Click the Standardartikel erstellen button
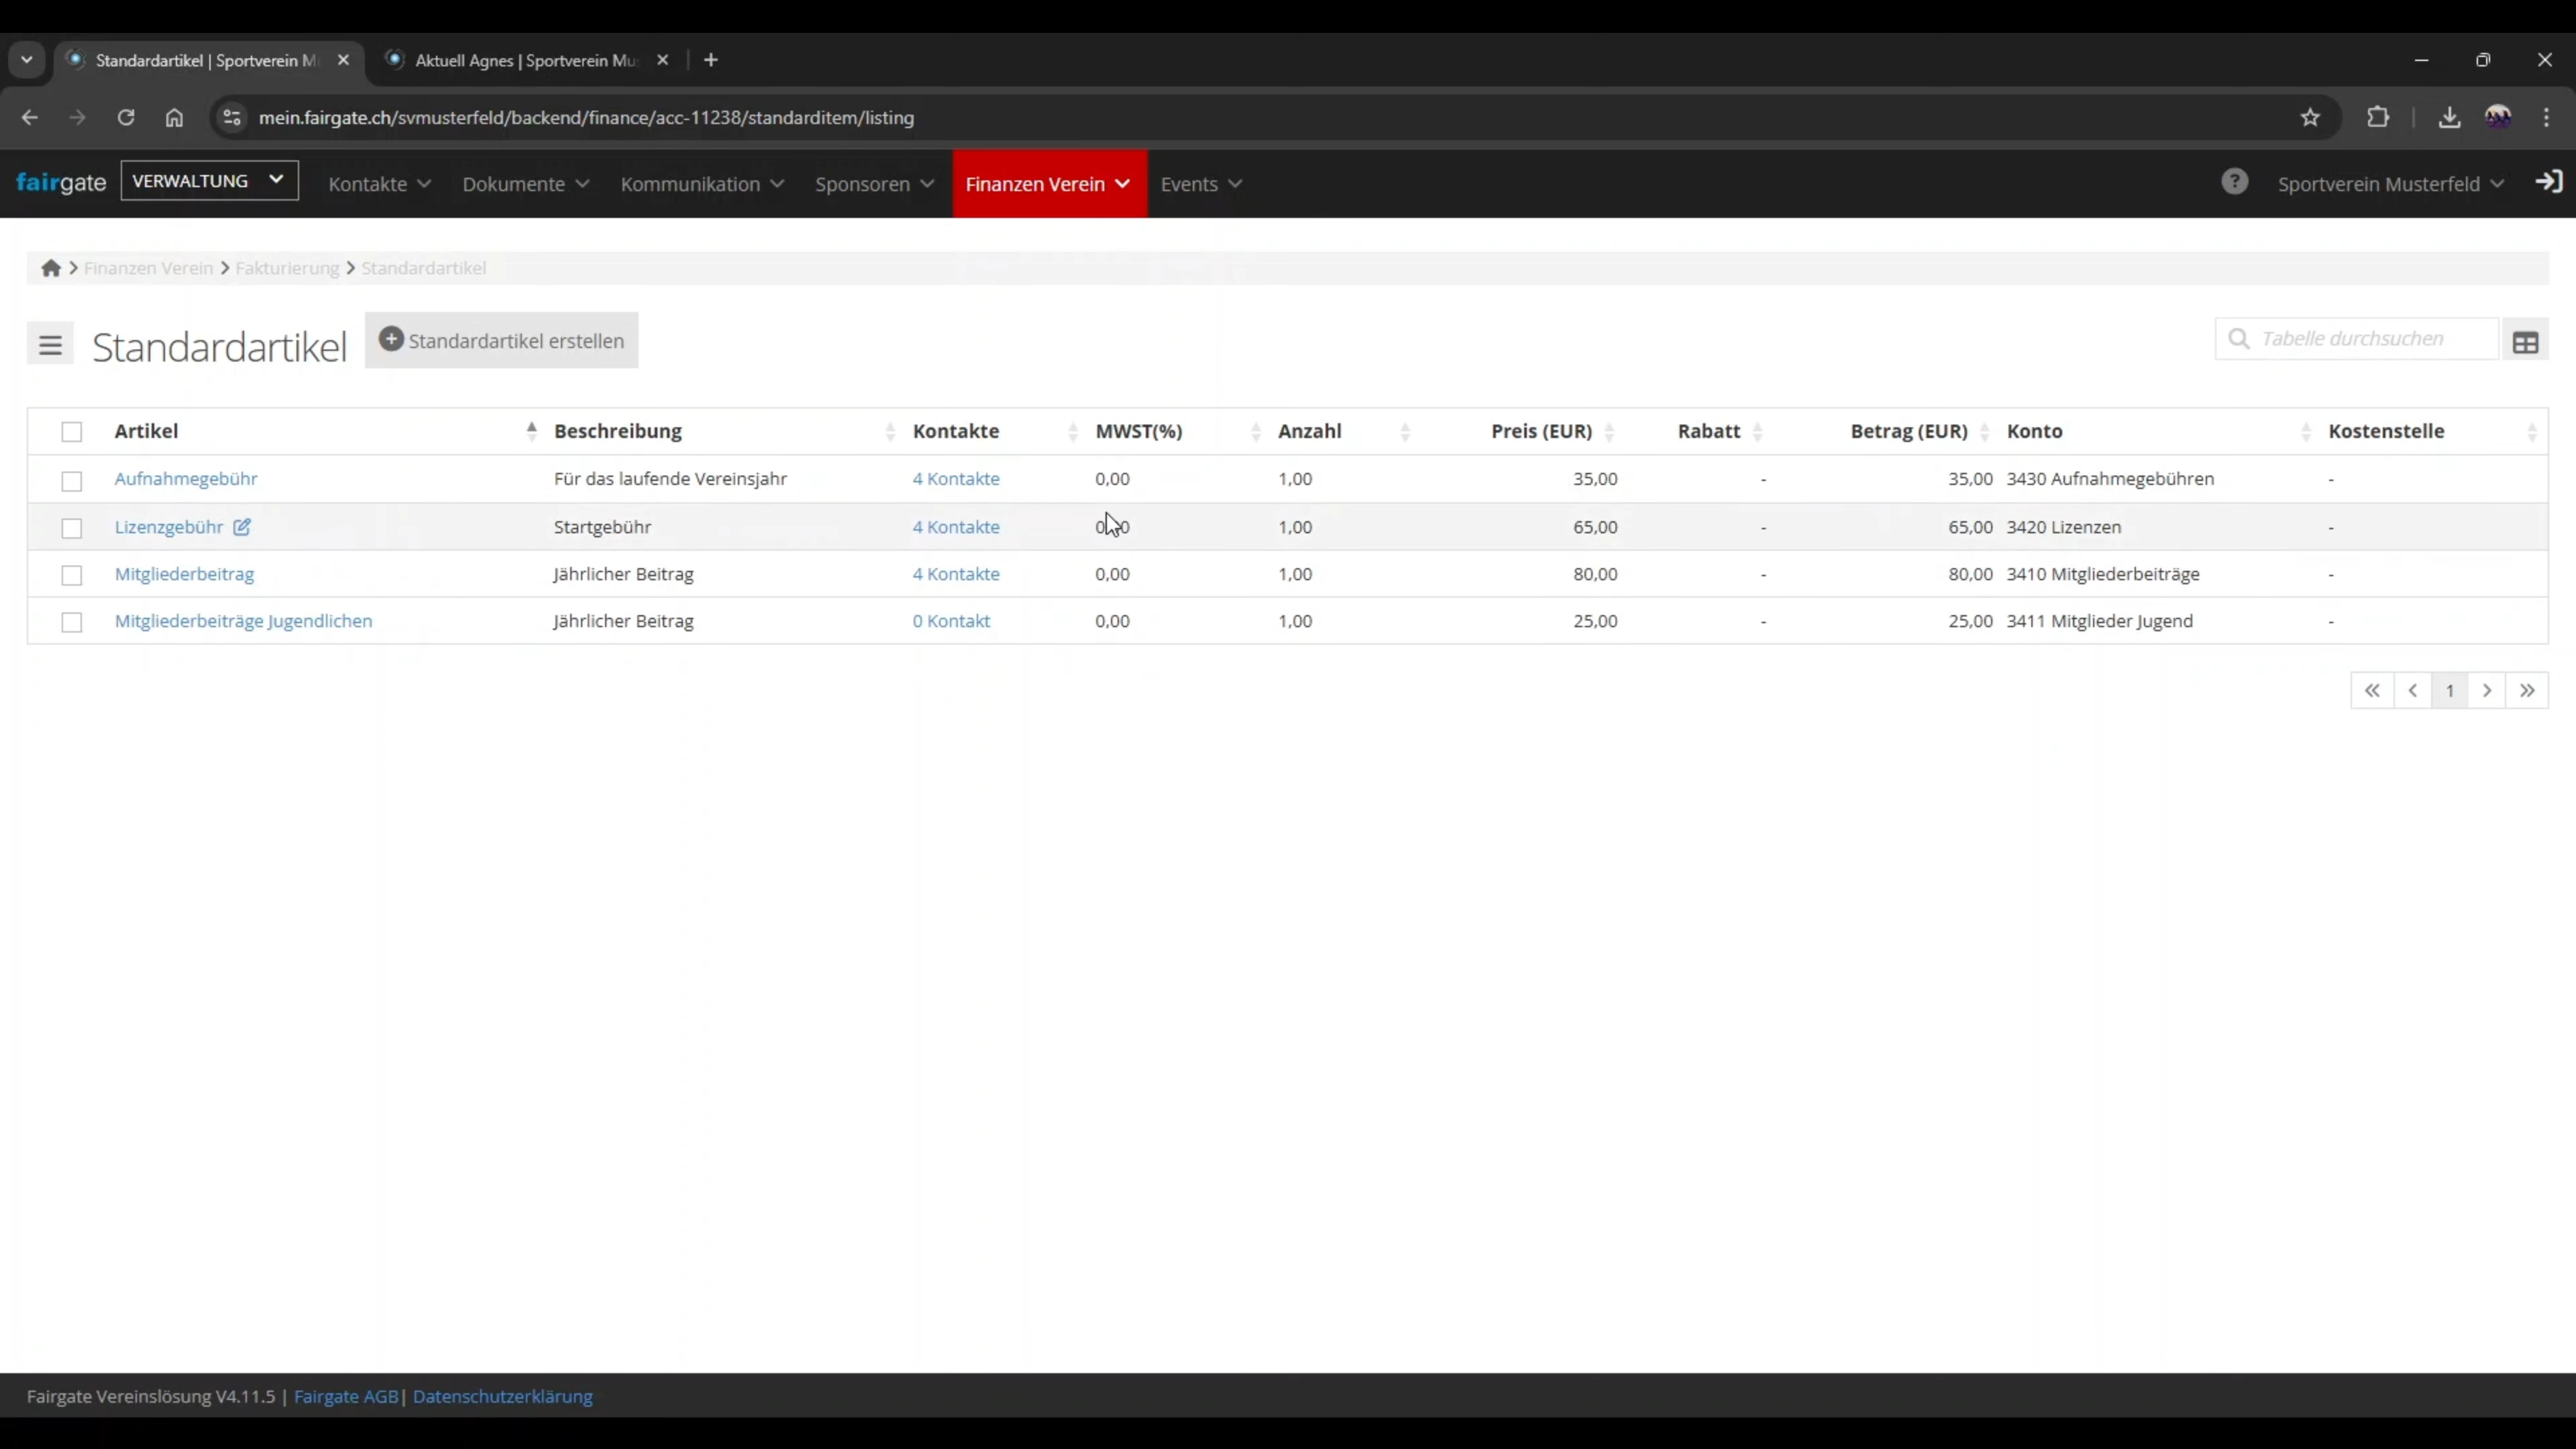The height and width of the screenshot is (1449, 2576). [502, 340]
